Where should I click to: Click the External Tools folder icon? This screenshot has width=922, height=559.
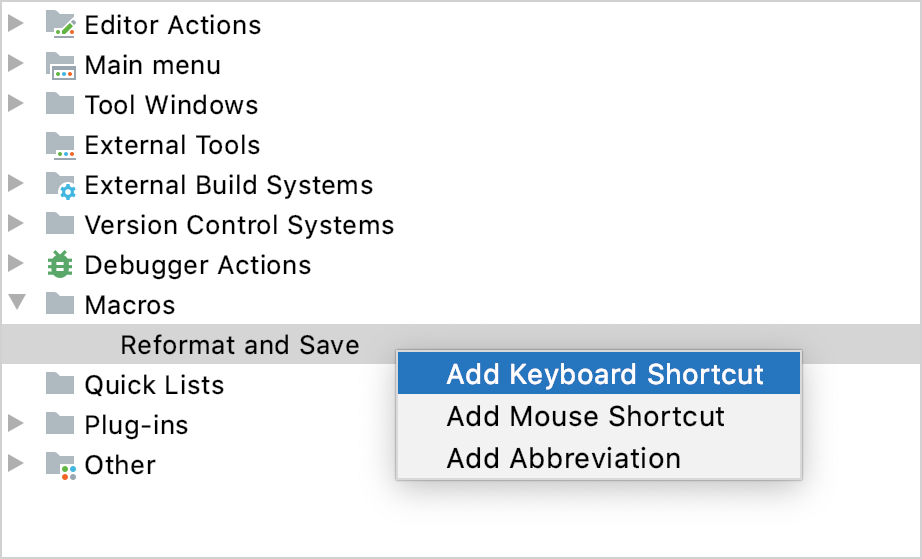click(60, 145)
